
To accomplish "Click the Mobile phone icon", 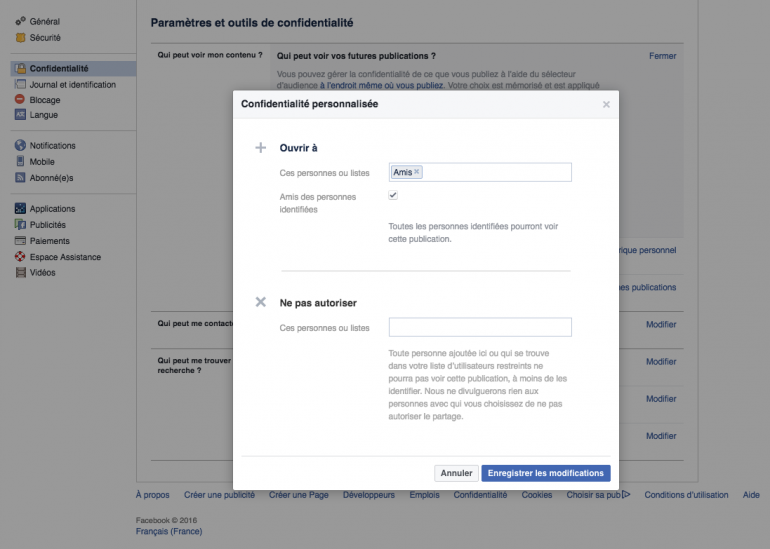I will (x=20, y=162).
